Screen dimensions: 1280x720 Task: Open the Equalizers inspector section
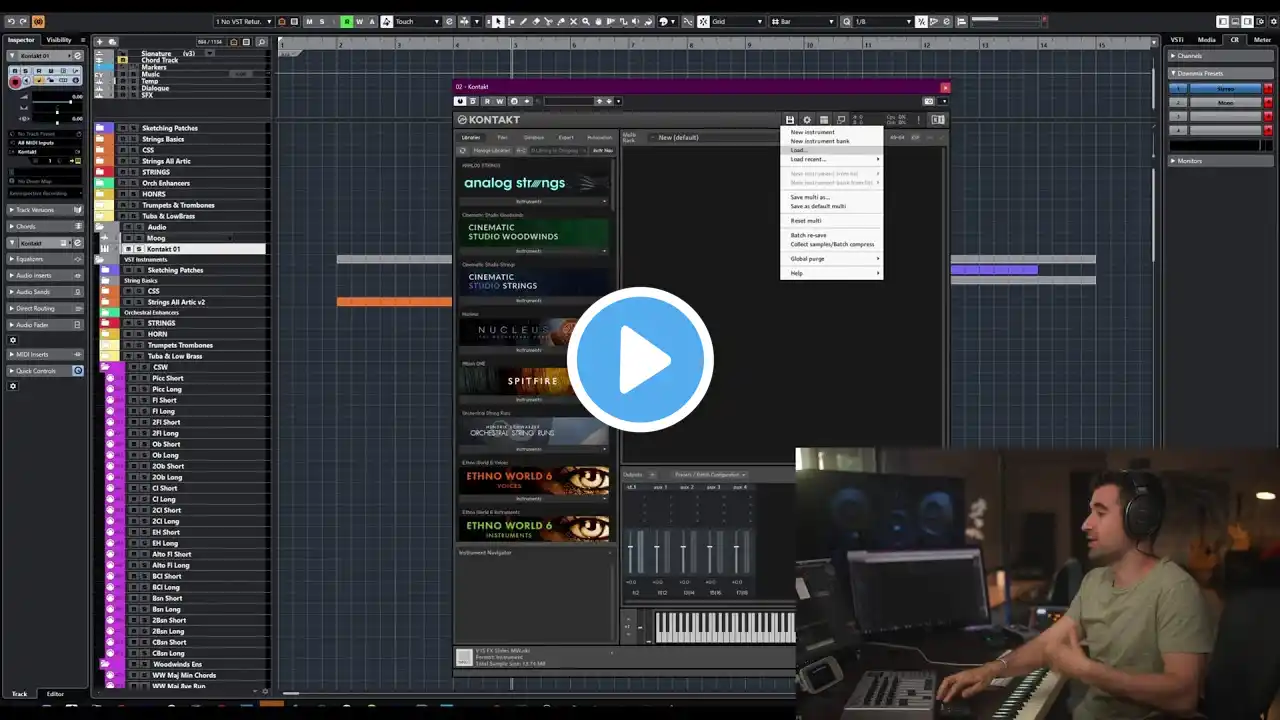46,259
